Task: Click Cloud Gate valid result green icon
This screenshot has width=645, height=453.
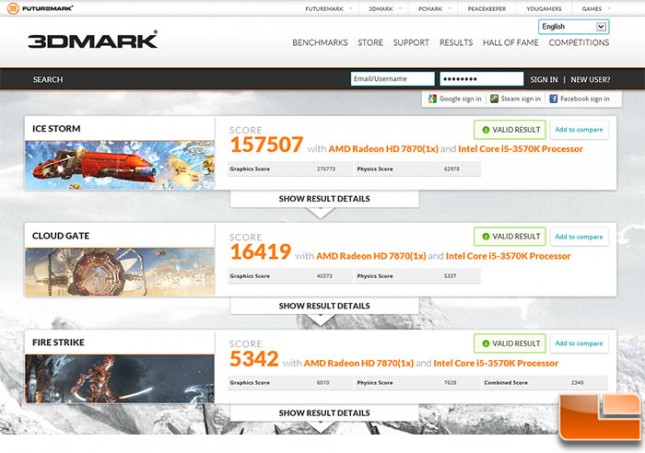Action: pyautogui.click(x=485, y=237)
